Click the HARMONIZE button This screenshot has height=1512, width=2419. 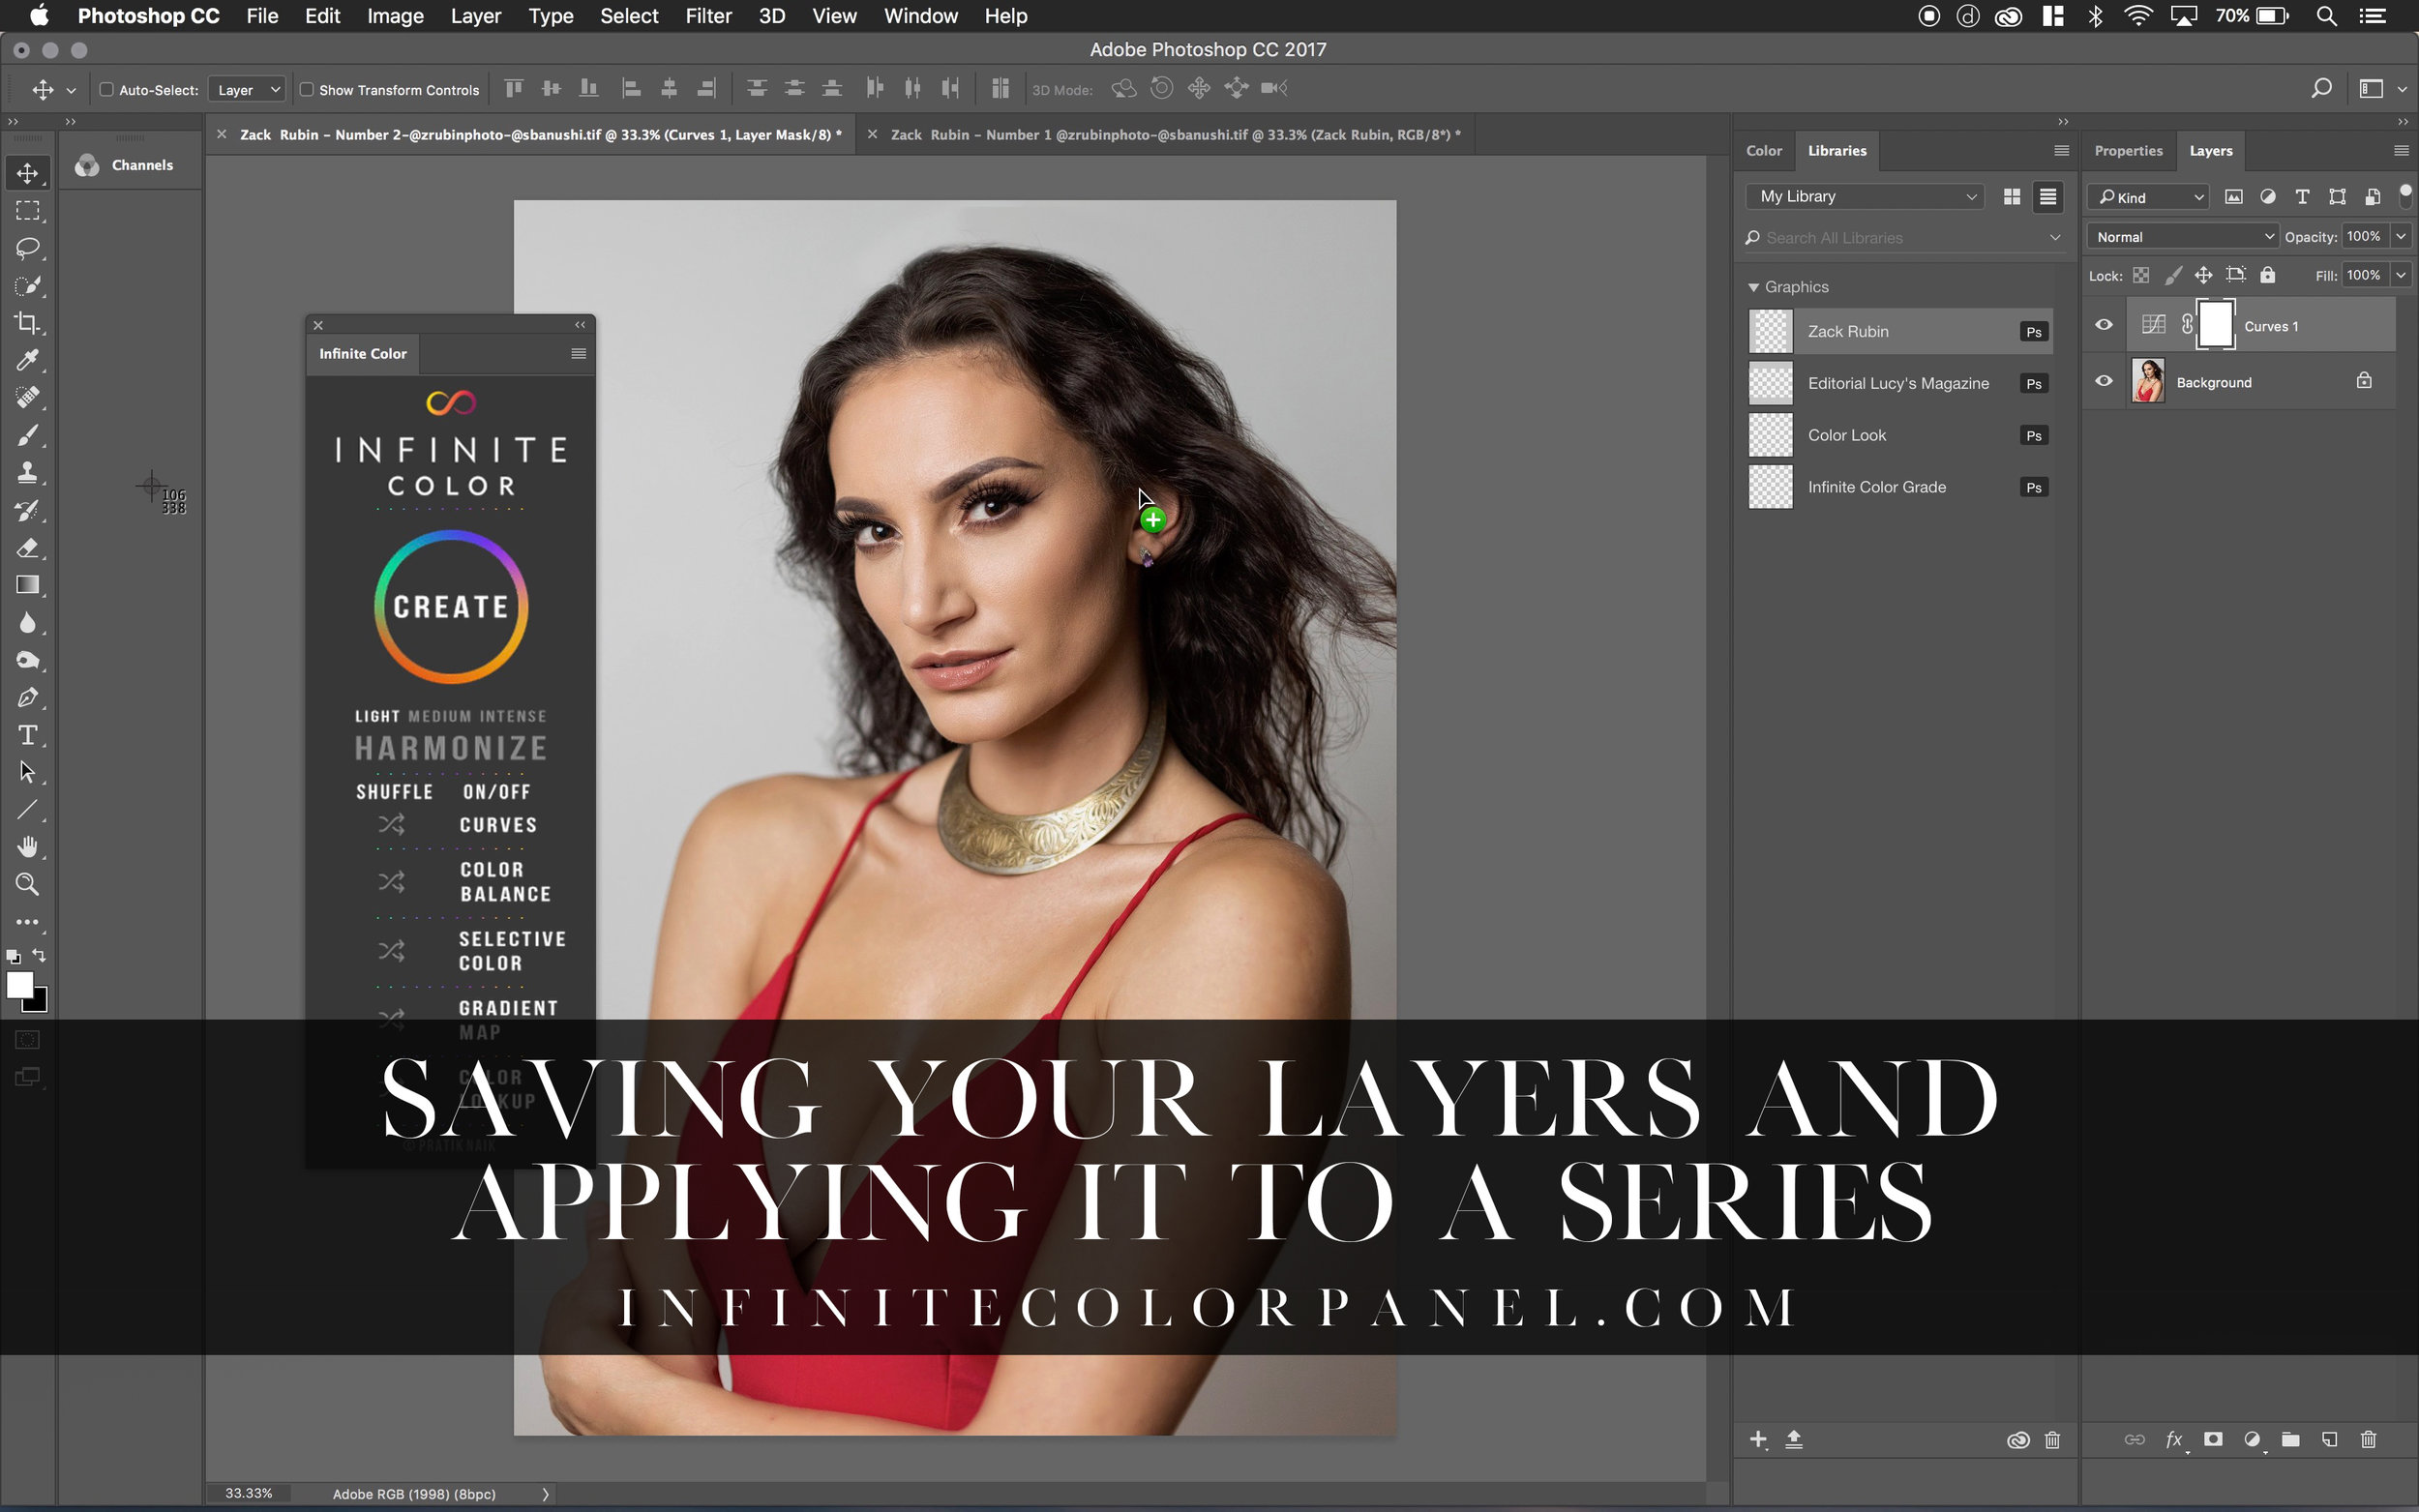tap(451, 749)
